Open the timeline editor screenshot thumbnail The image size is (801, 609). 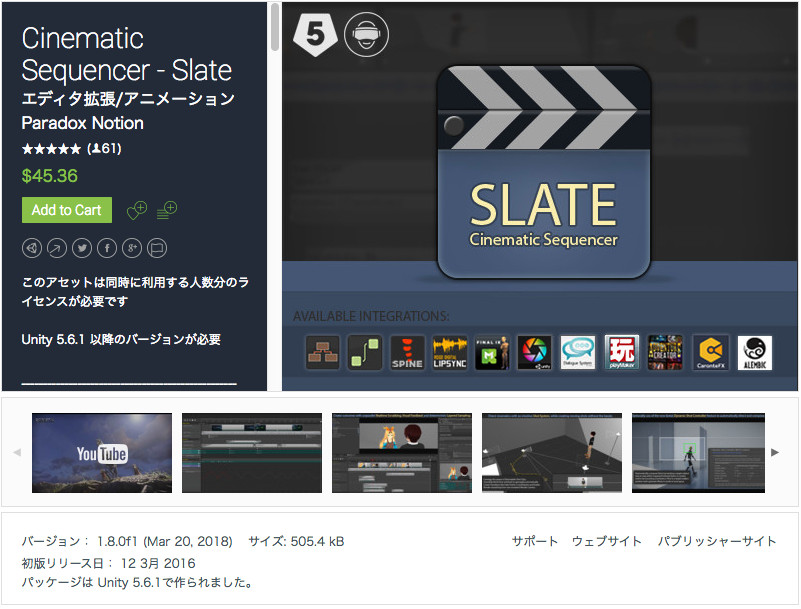[252, 453]
